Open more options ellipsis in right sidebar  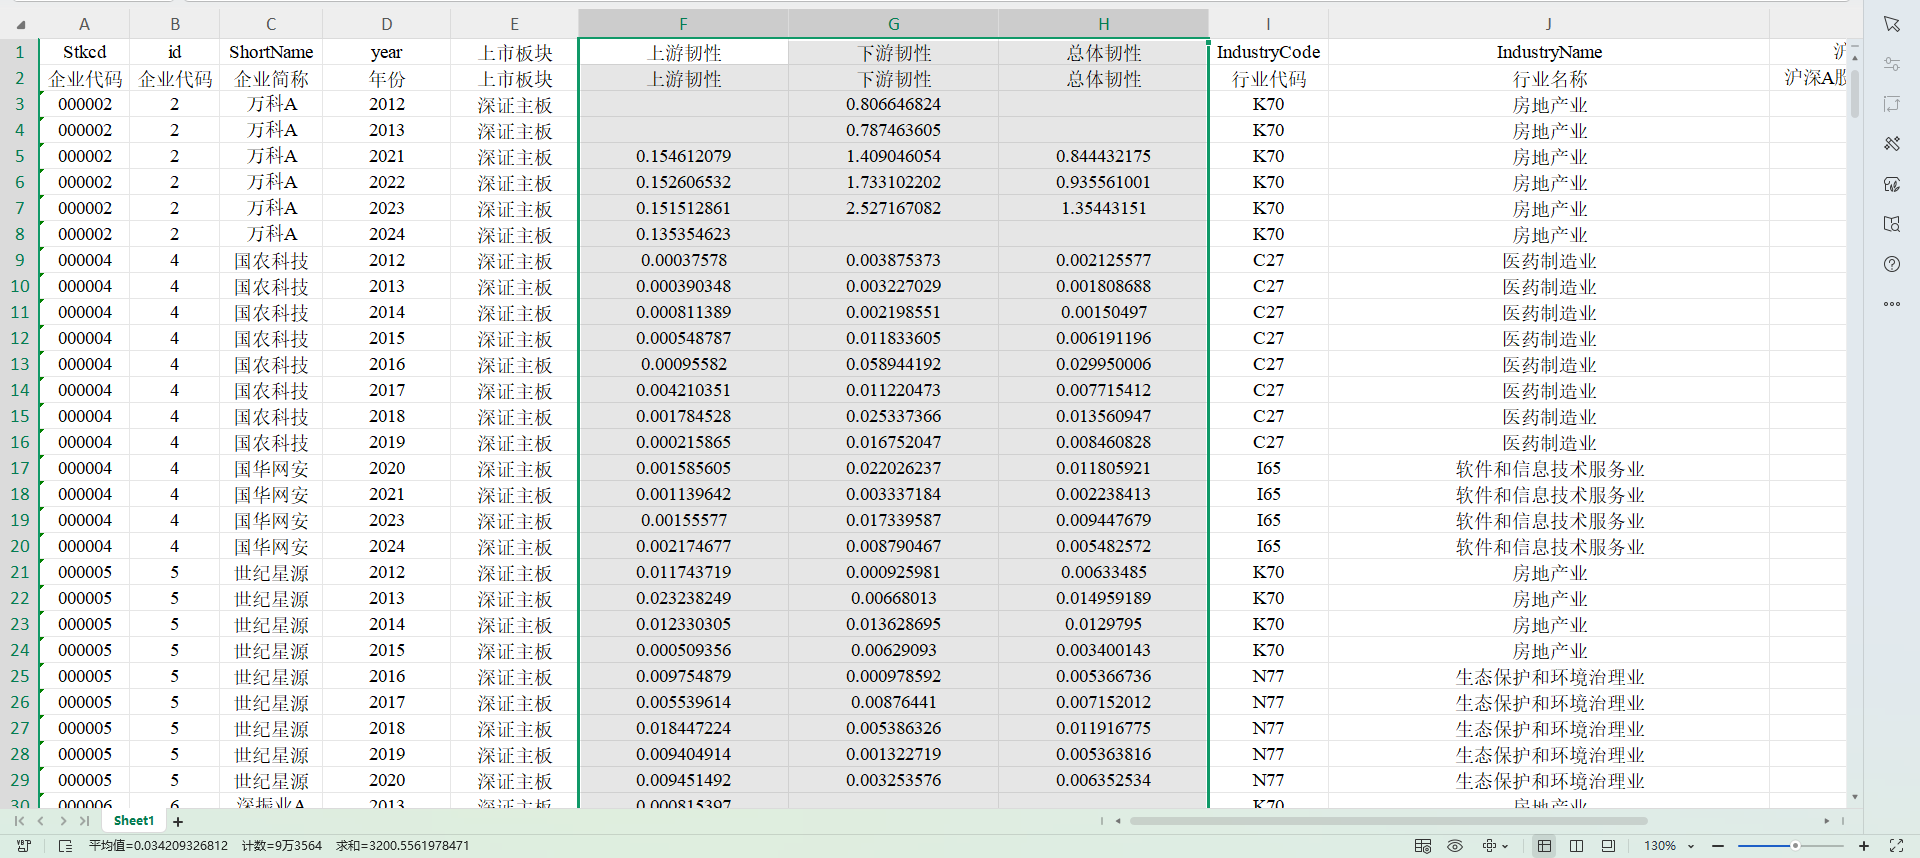click(x=1891, y=304)
